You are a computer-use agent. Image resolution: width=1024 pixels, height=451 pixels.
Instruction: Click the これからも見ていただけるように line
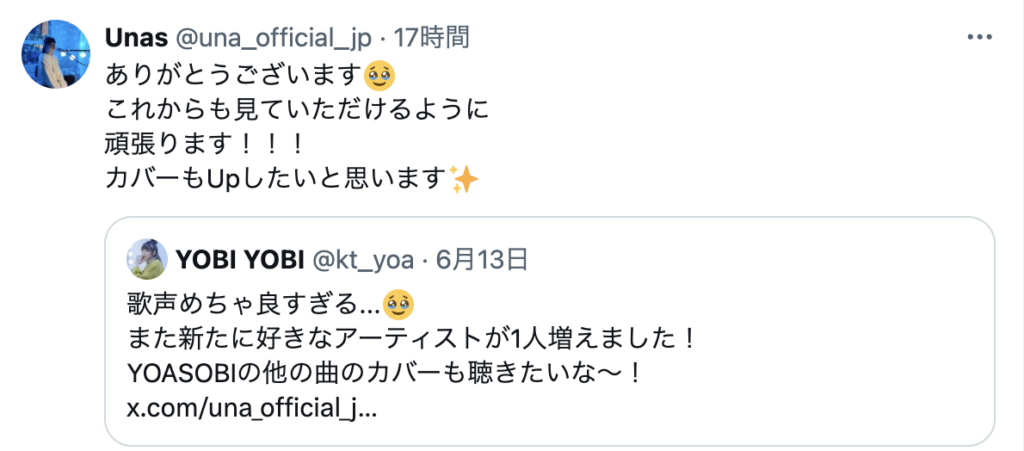click(x=297, y=112)
